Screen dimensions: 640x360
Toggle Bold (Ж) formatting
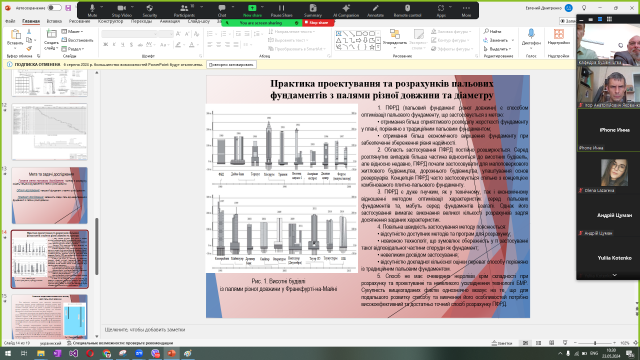point(105,44)
